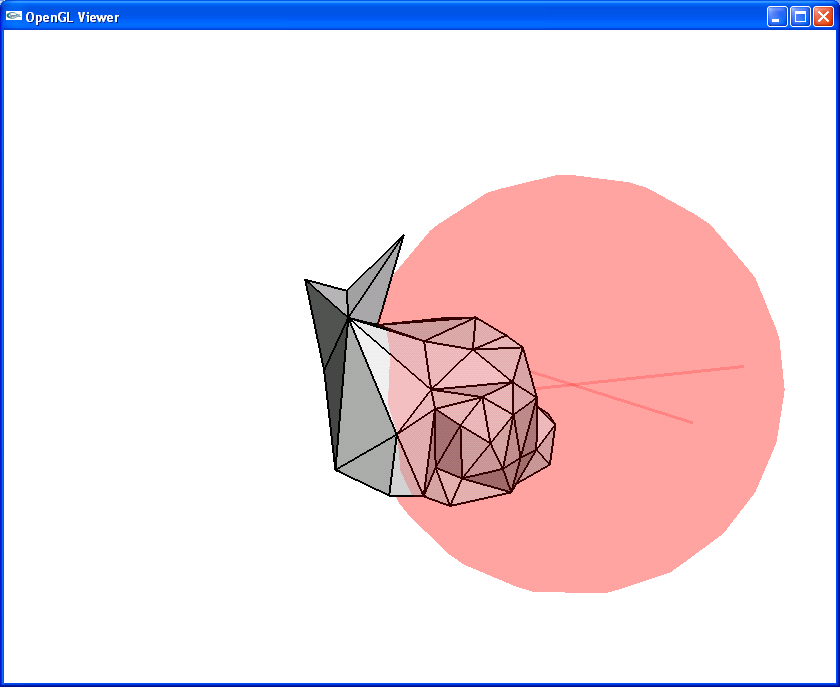This screenshot has width=840, height=687.
Task: Maximize the OpenGL Viewer window
Action: coord(800,16)
